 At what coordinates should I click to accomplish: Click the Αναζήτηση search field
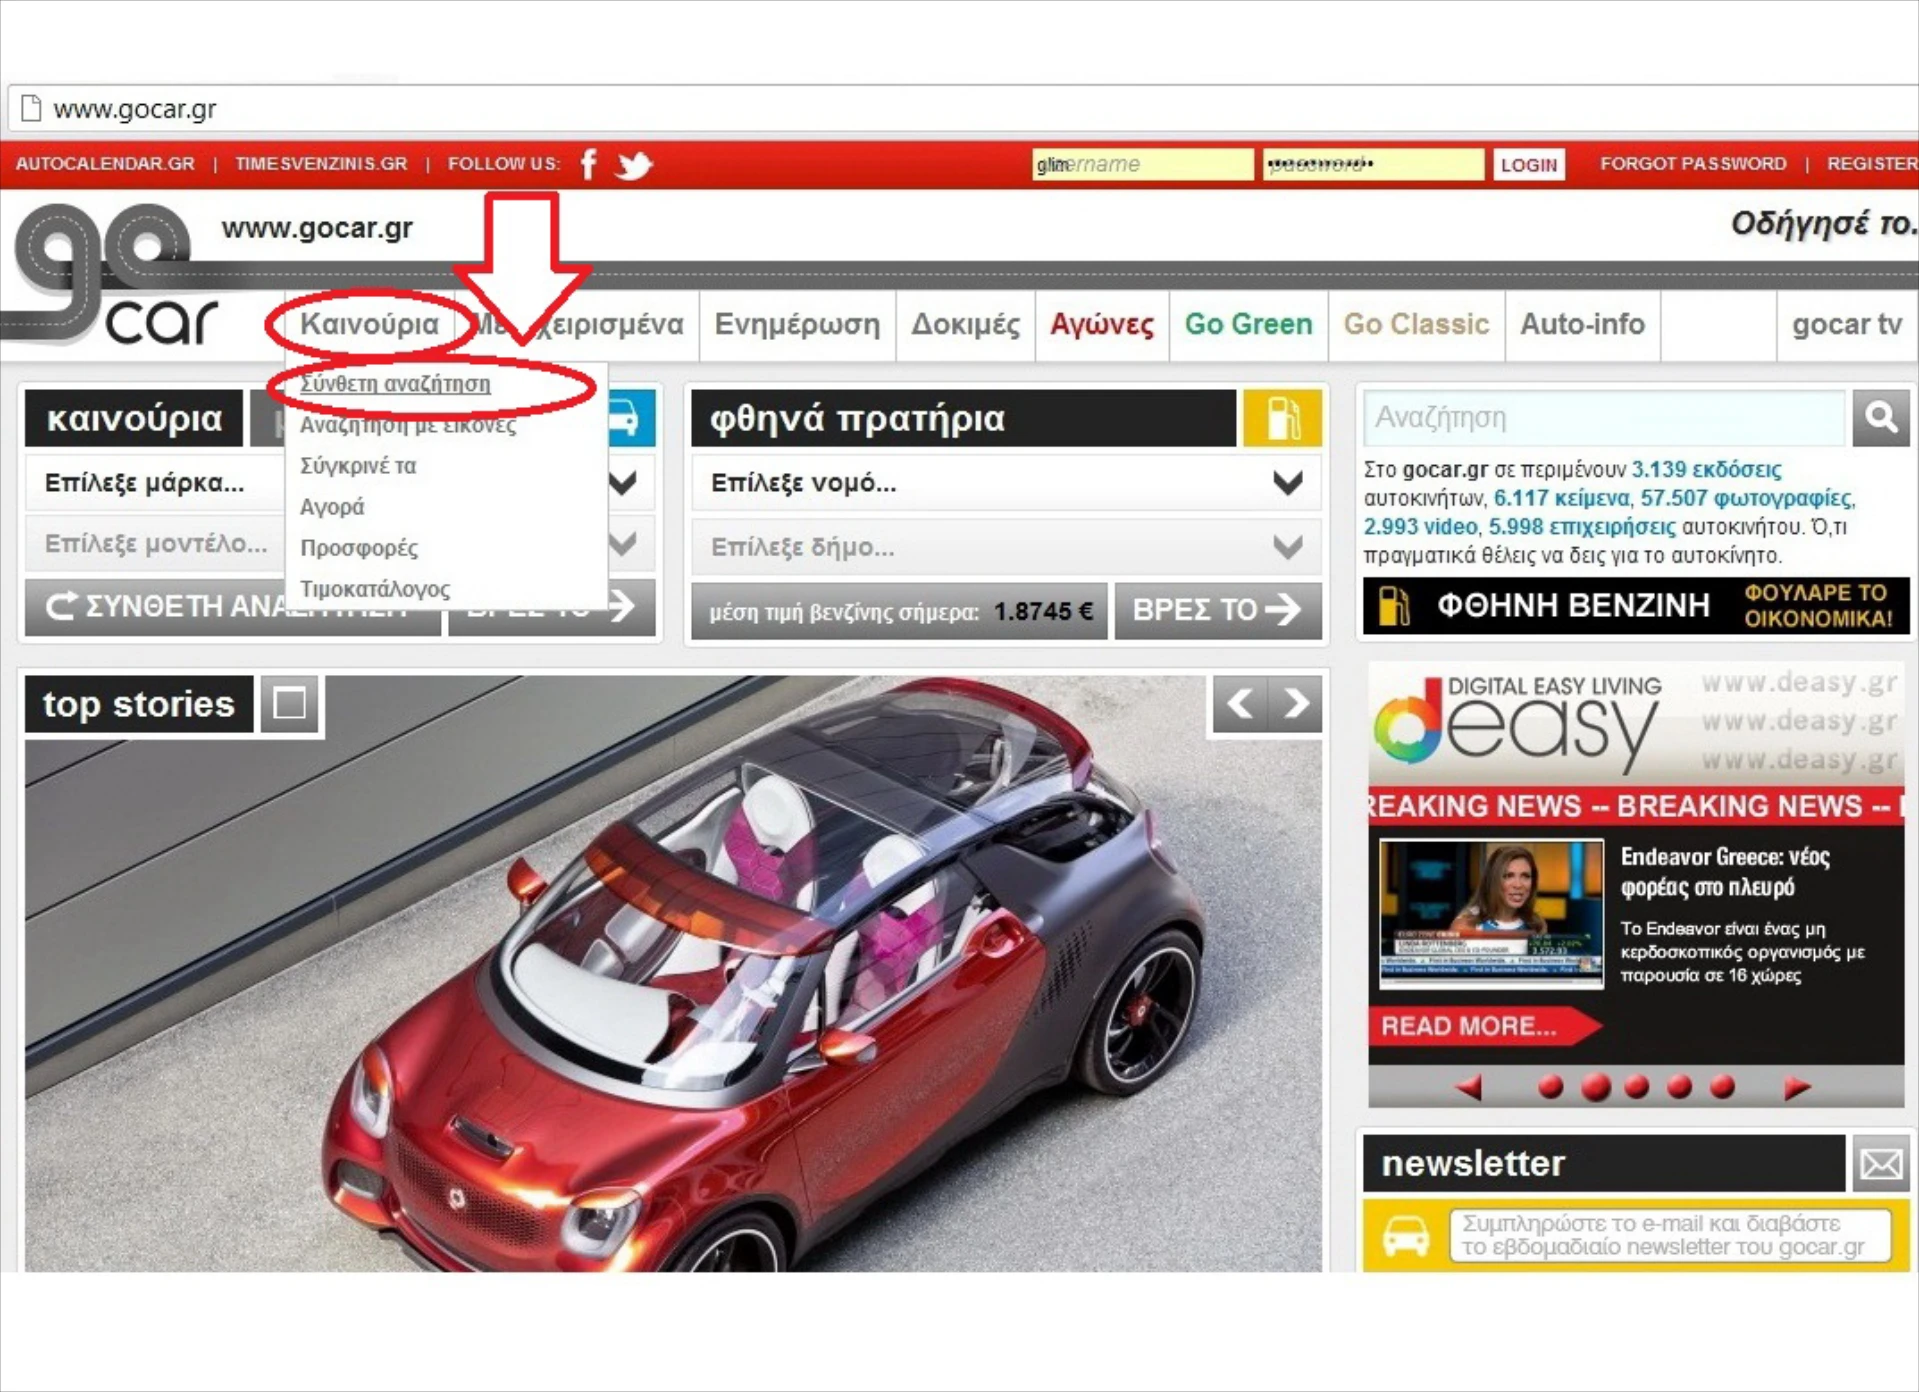coord(1604,417)
